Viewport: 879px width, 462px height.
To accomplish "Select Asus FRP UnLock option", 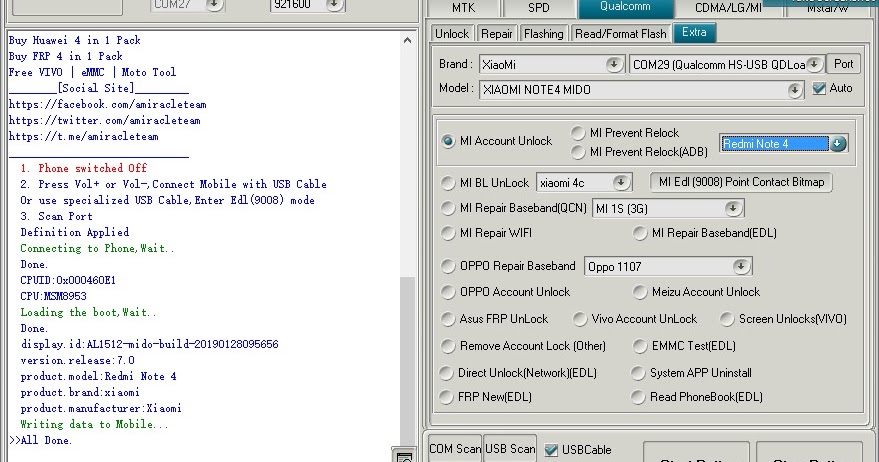I will pyautogui.click(x=448, y=319).
